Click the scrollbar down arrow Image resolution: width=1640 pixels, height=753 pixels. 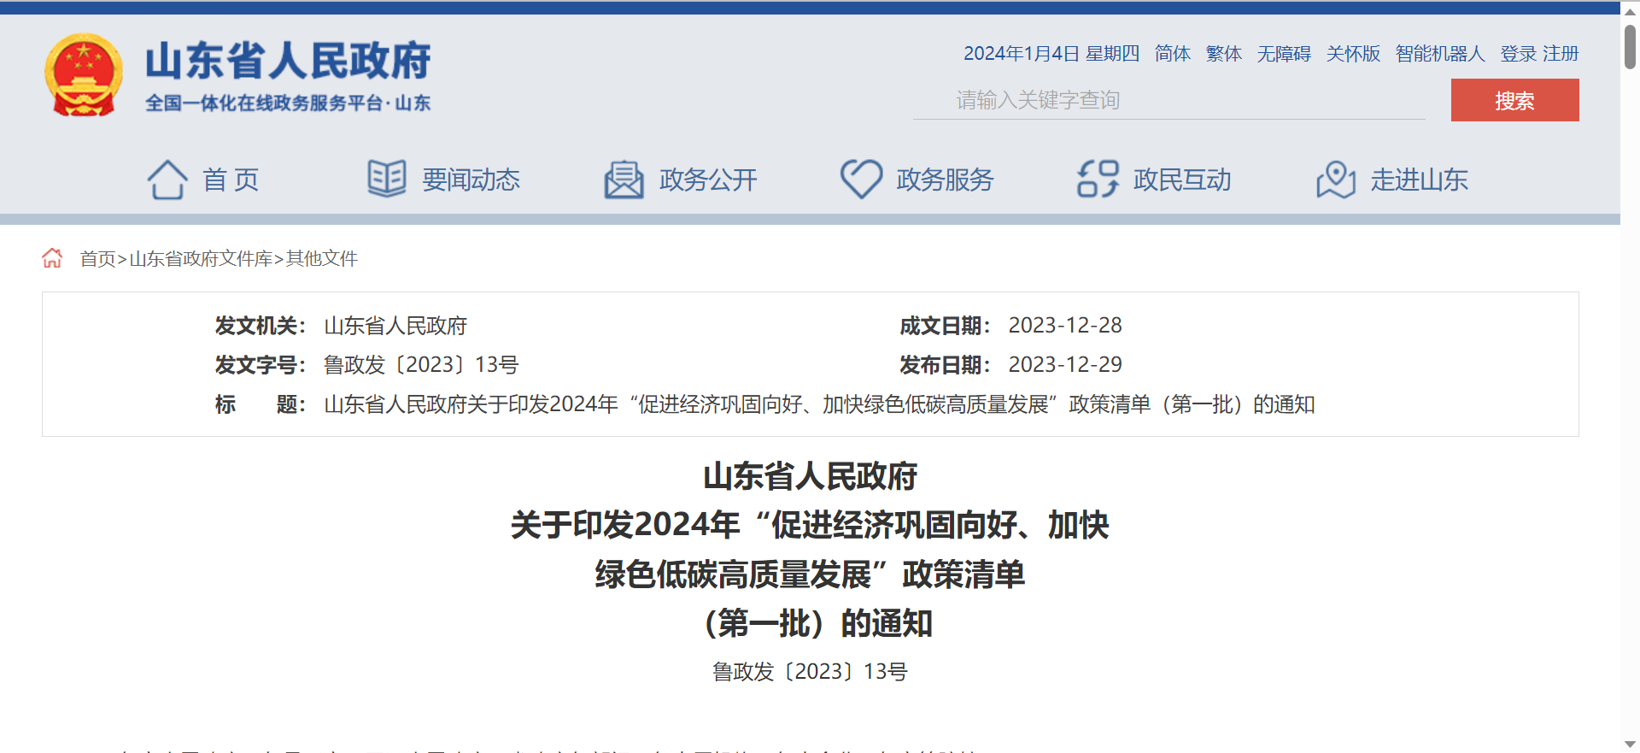[1630, 744]
